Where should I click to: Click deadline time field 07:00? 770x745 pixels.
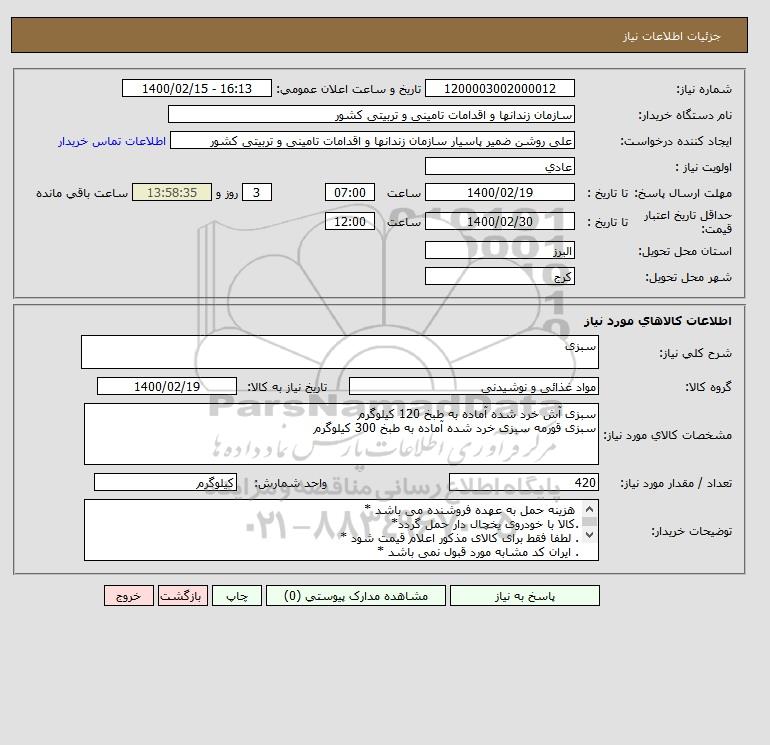pos(350,193)
